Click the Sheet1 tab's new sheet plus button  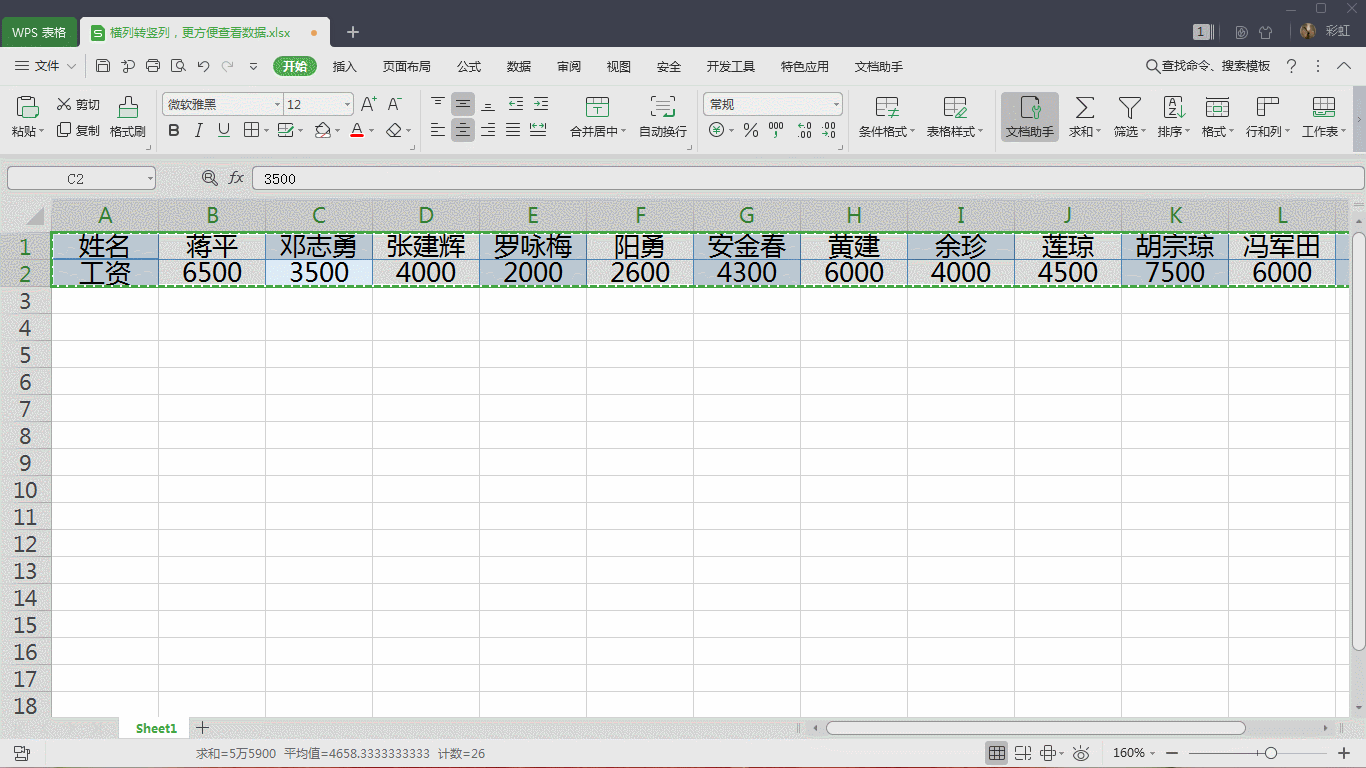[x=202, y=727]
